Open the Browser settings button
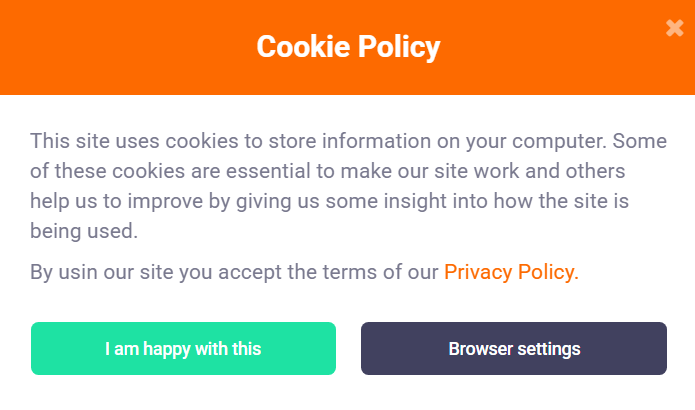 [x=514, y=348]
